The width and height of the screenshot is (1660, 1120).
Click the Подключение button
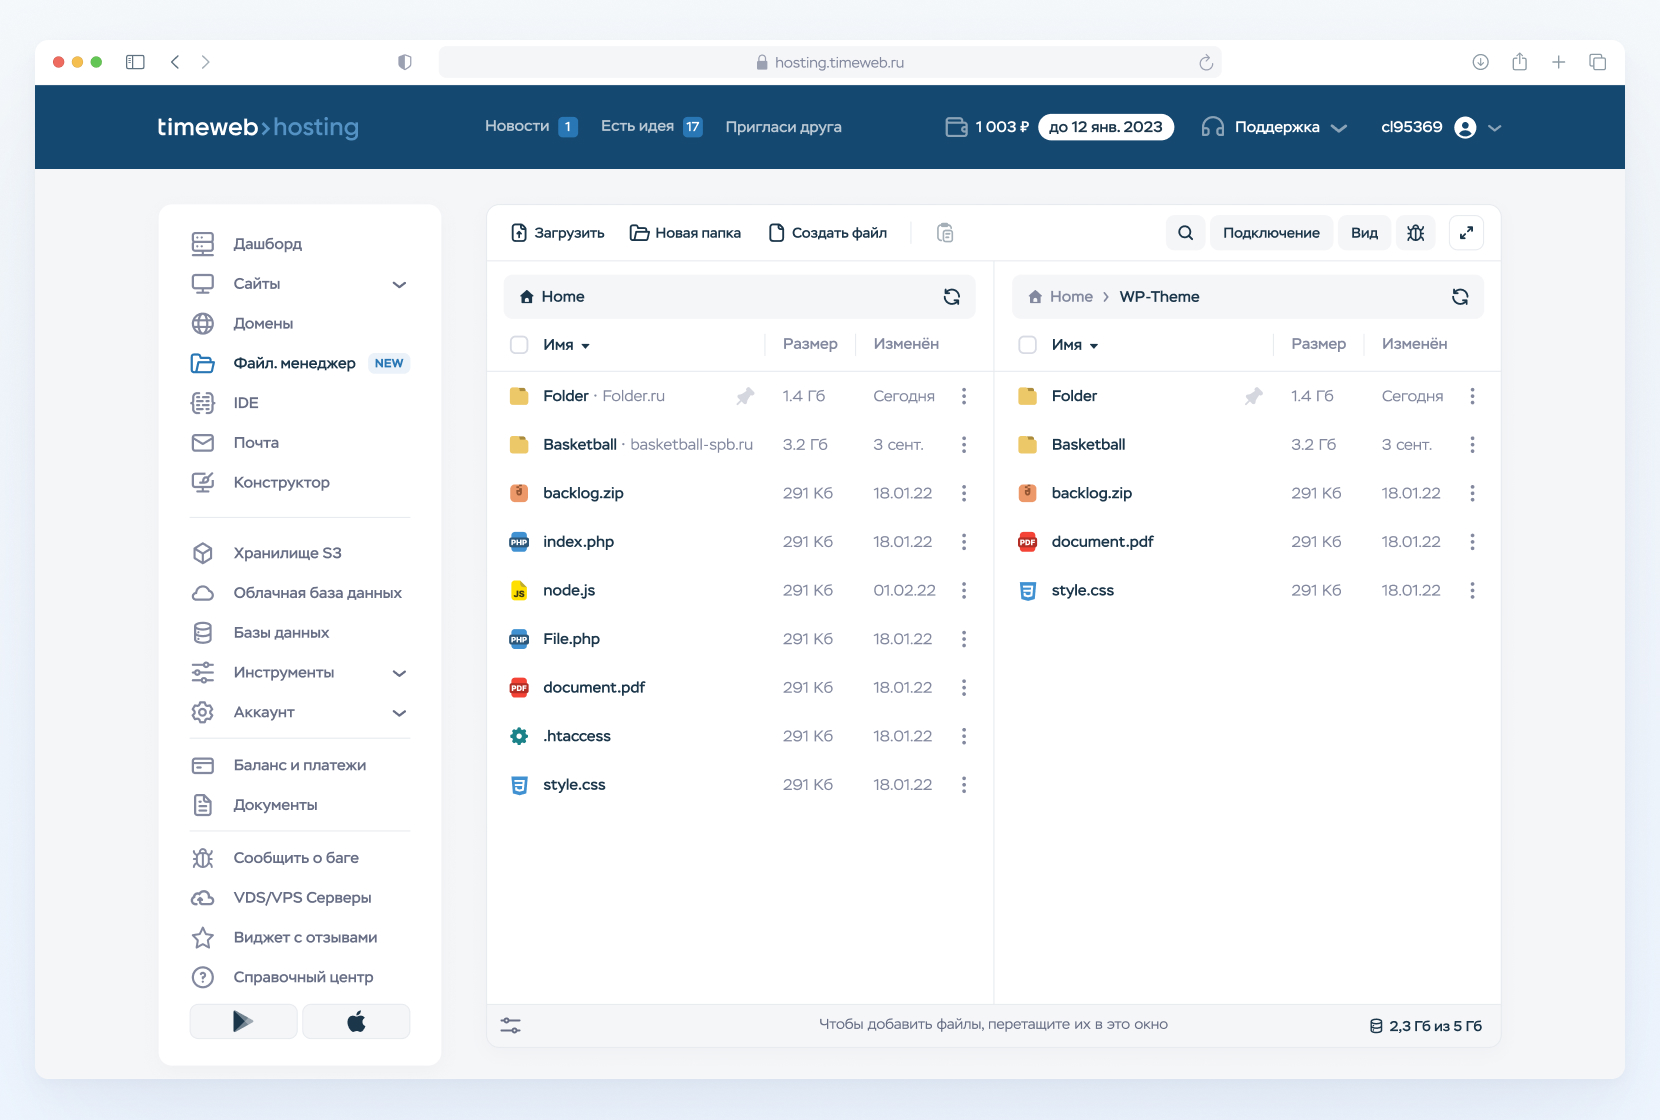coord(1271,233)
